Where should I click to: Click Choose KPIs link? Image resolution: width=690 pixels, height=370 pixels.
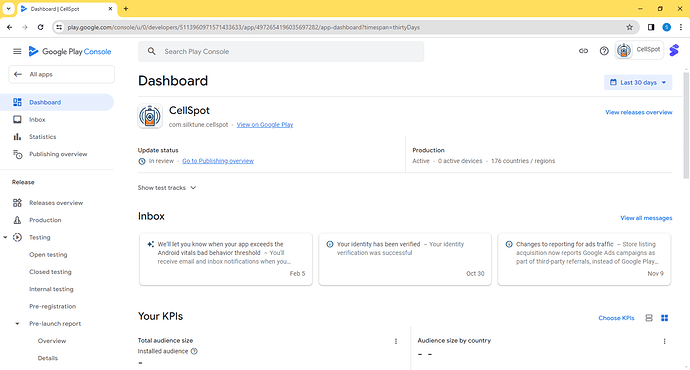616,318
